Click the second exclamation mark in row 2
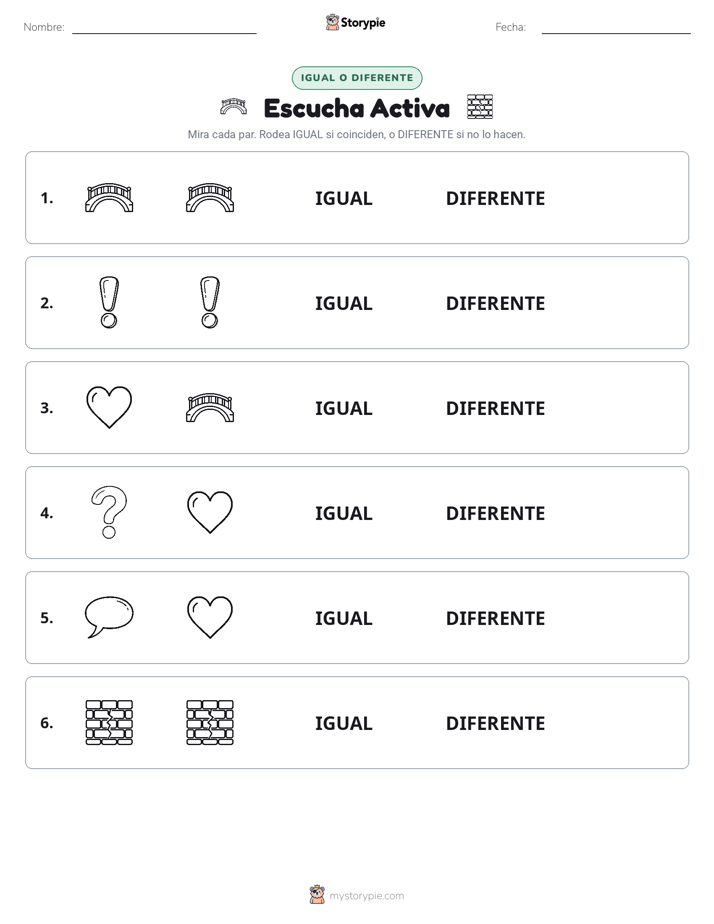 pos(210,302)
